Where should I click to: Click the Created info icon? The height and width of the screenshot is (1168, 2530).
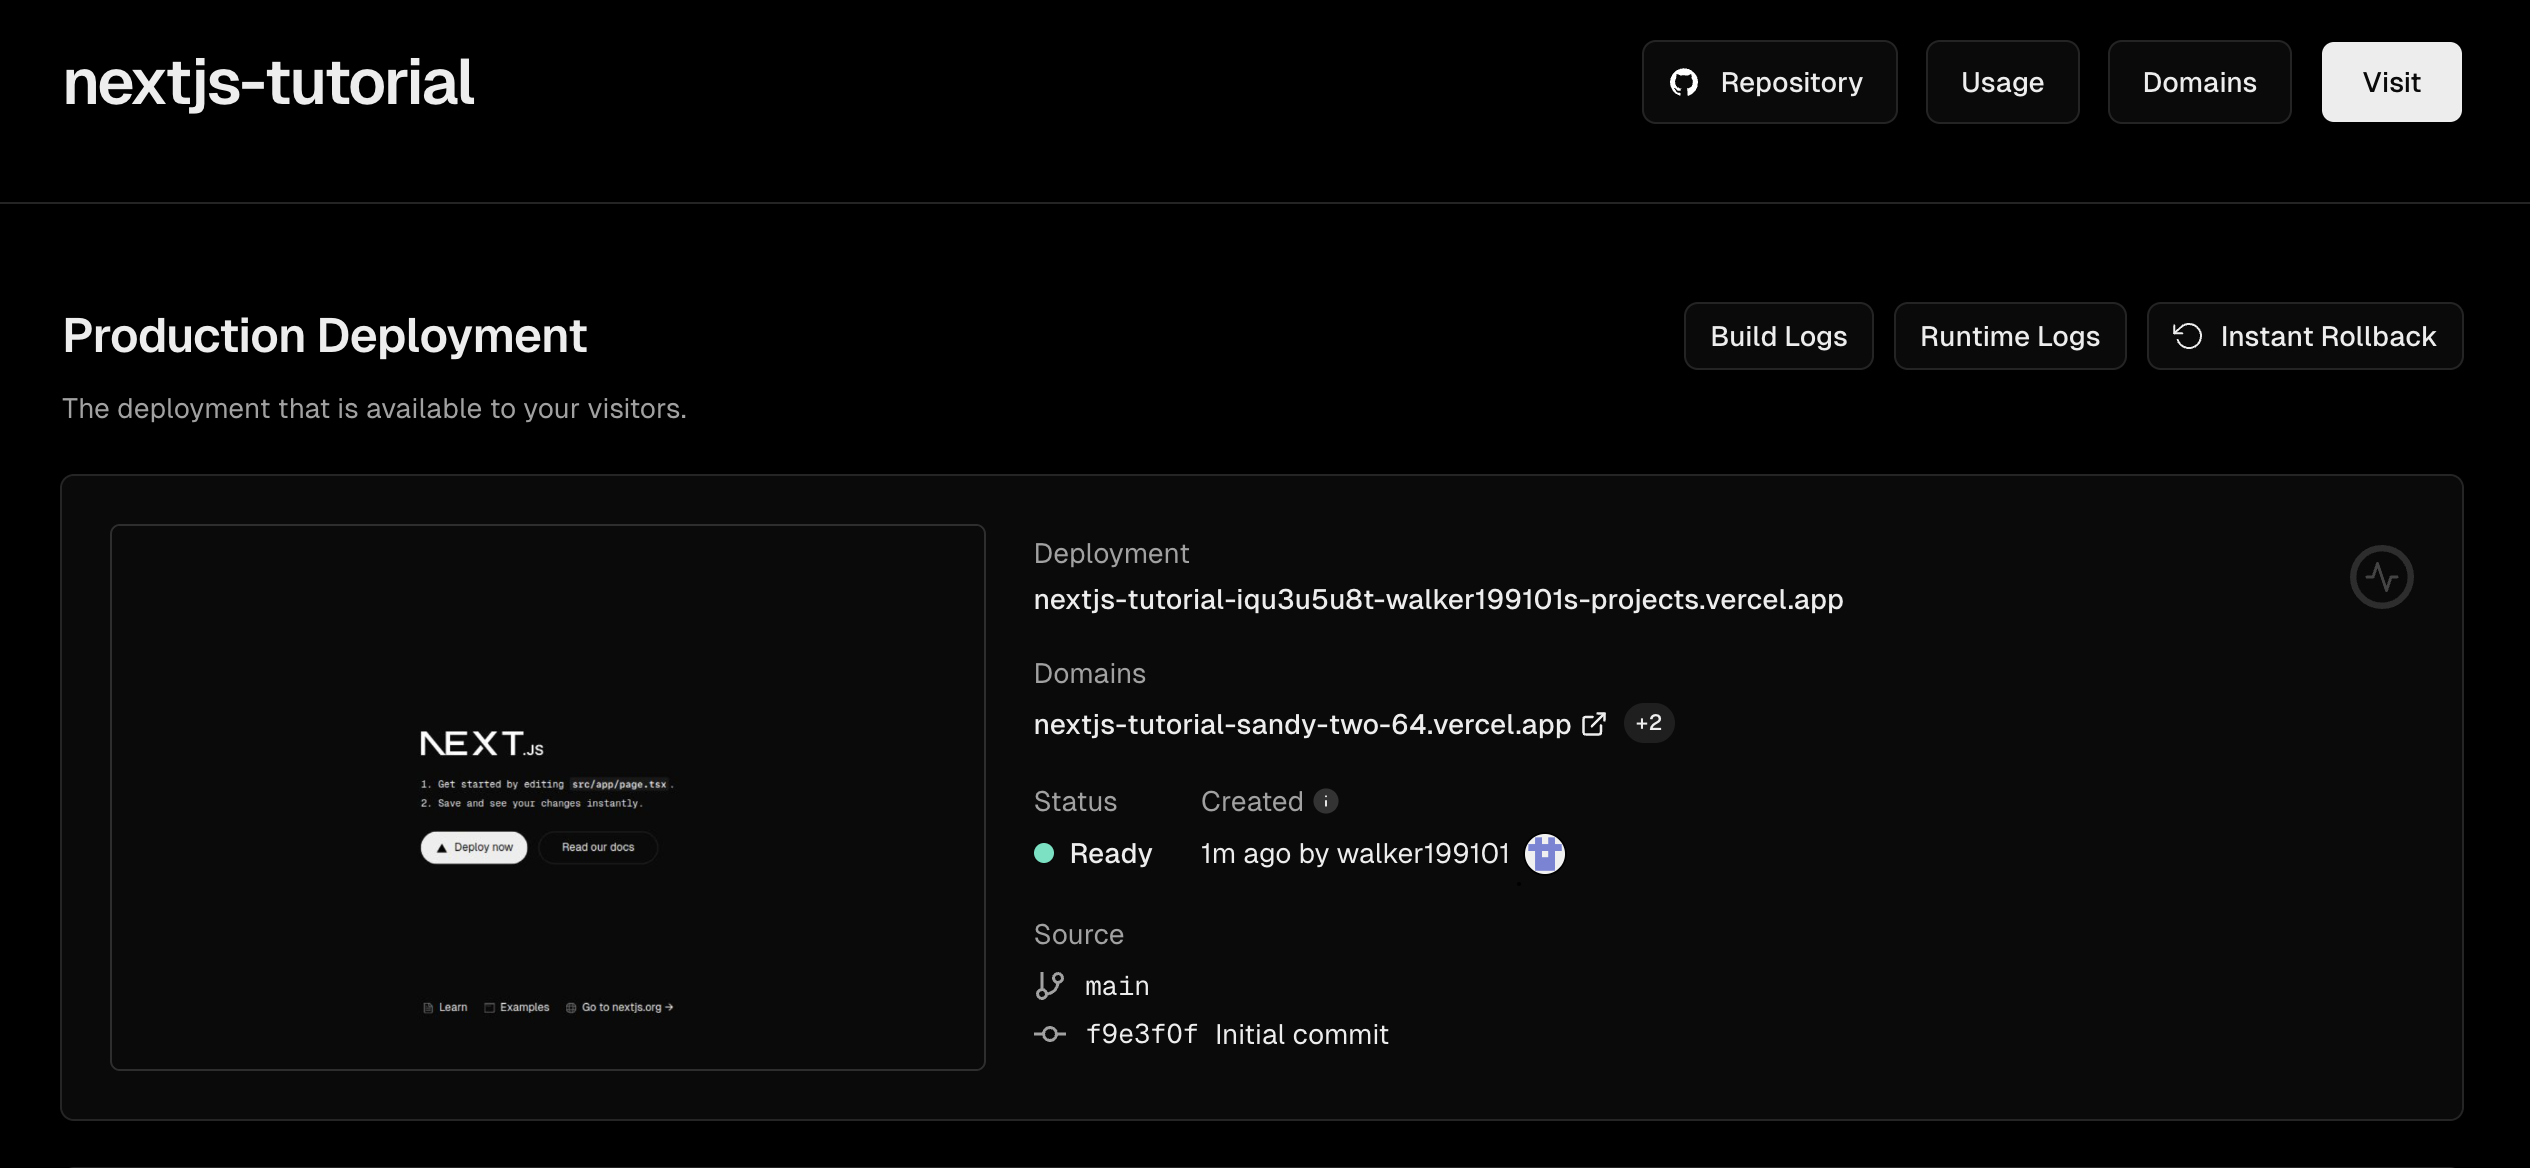tap(1326, 801)
